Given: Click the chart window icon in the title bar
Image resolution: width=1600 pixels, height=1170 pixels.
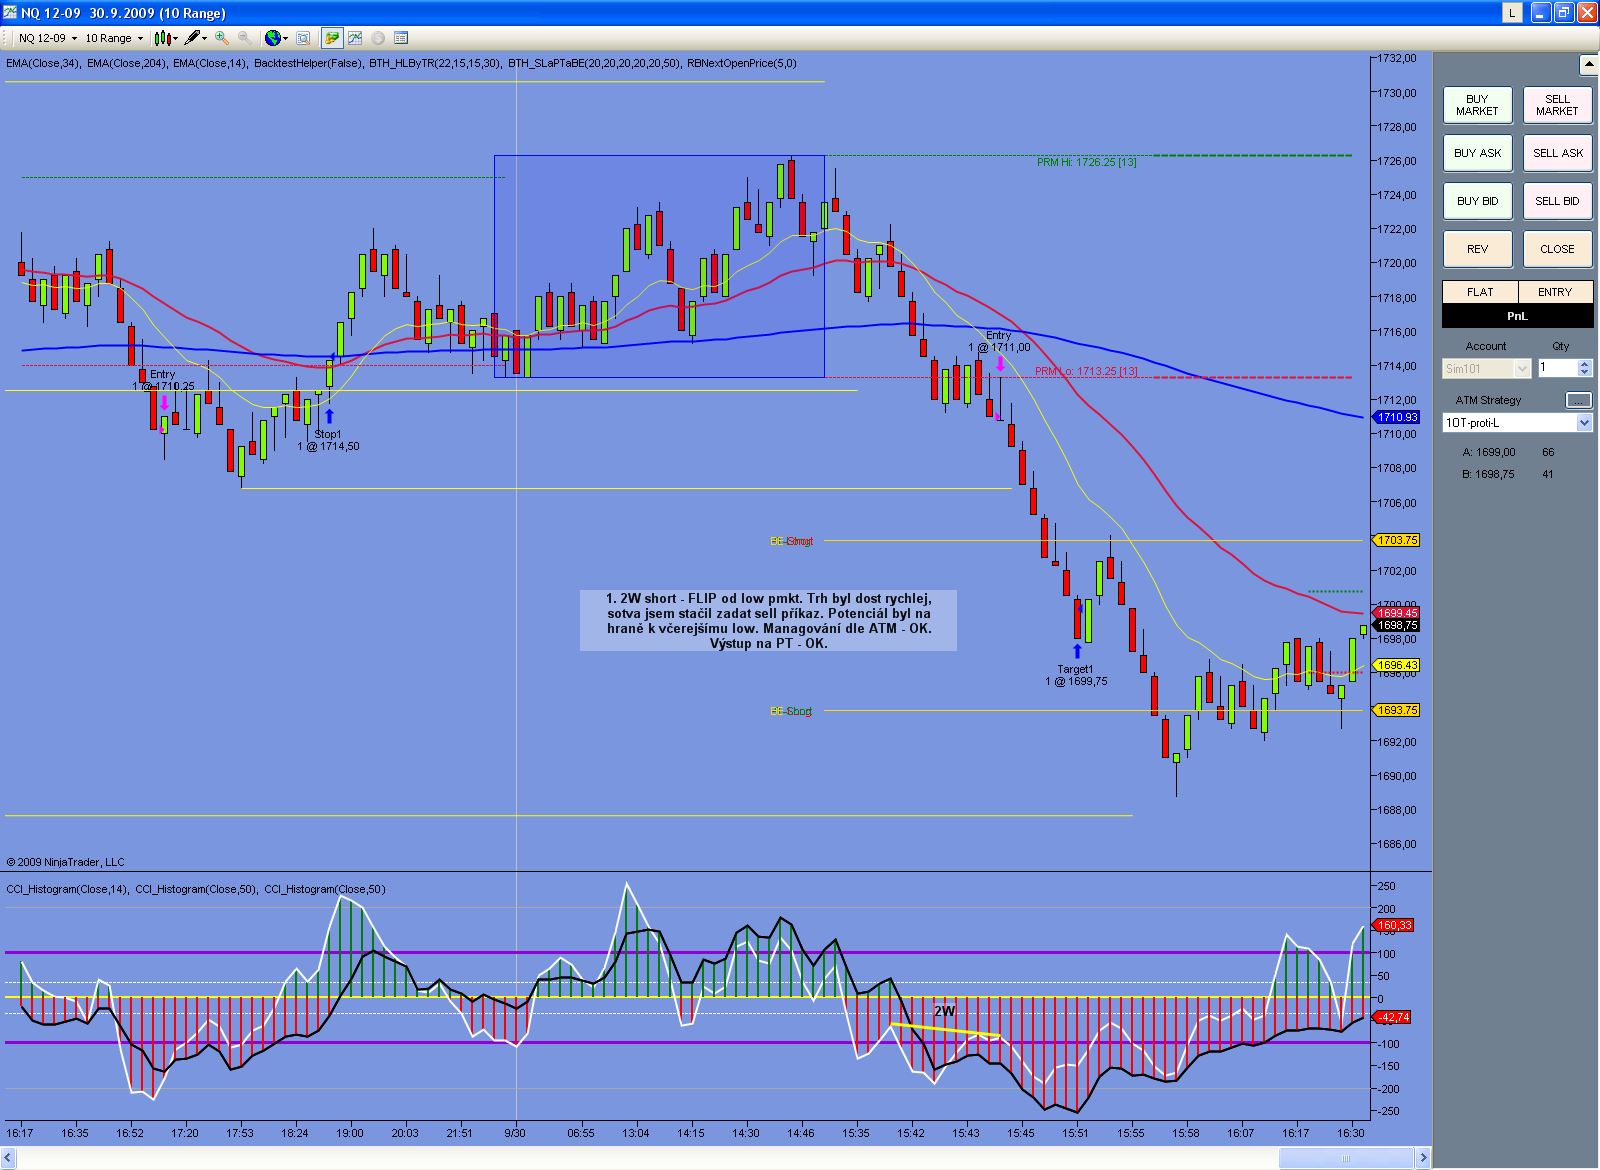Looking at the screenshot, I should pyautogui.click(x=11, y=13).
